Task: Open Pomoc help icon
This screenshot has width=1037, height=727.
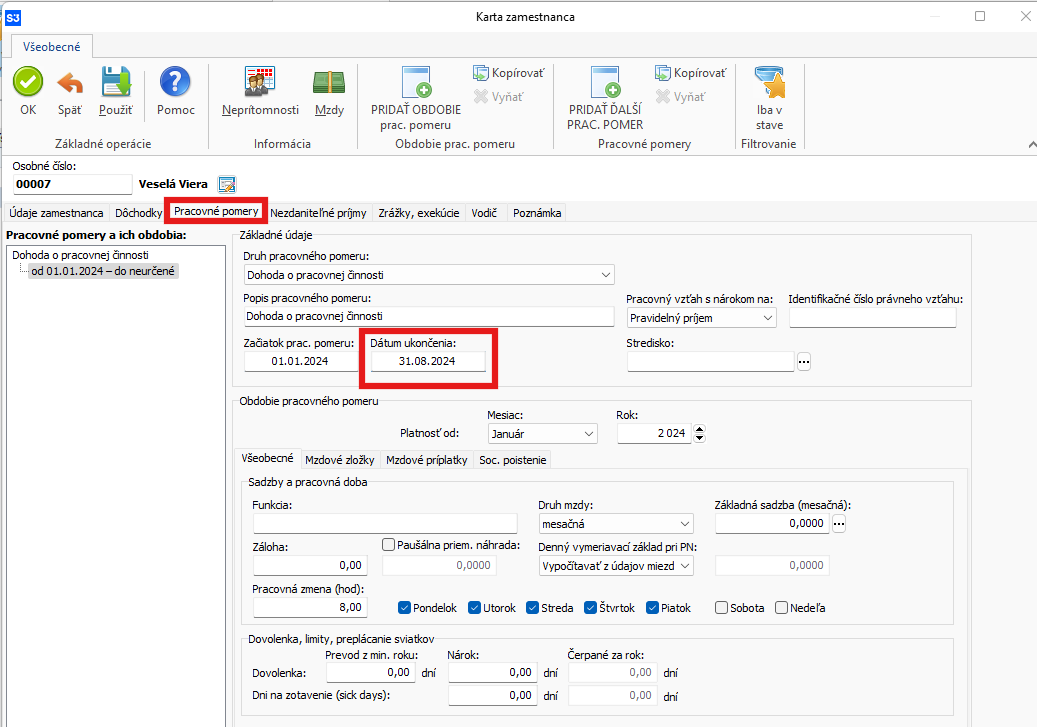Action: coord(176,82)
